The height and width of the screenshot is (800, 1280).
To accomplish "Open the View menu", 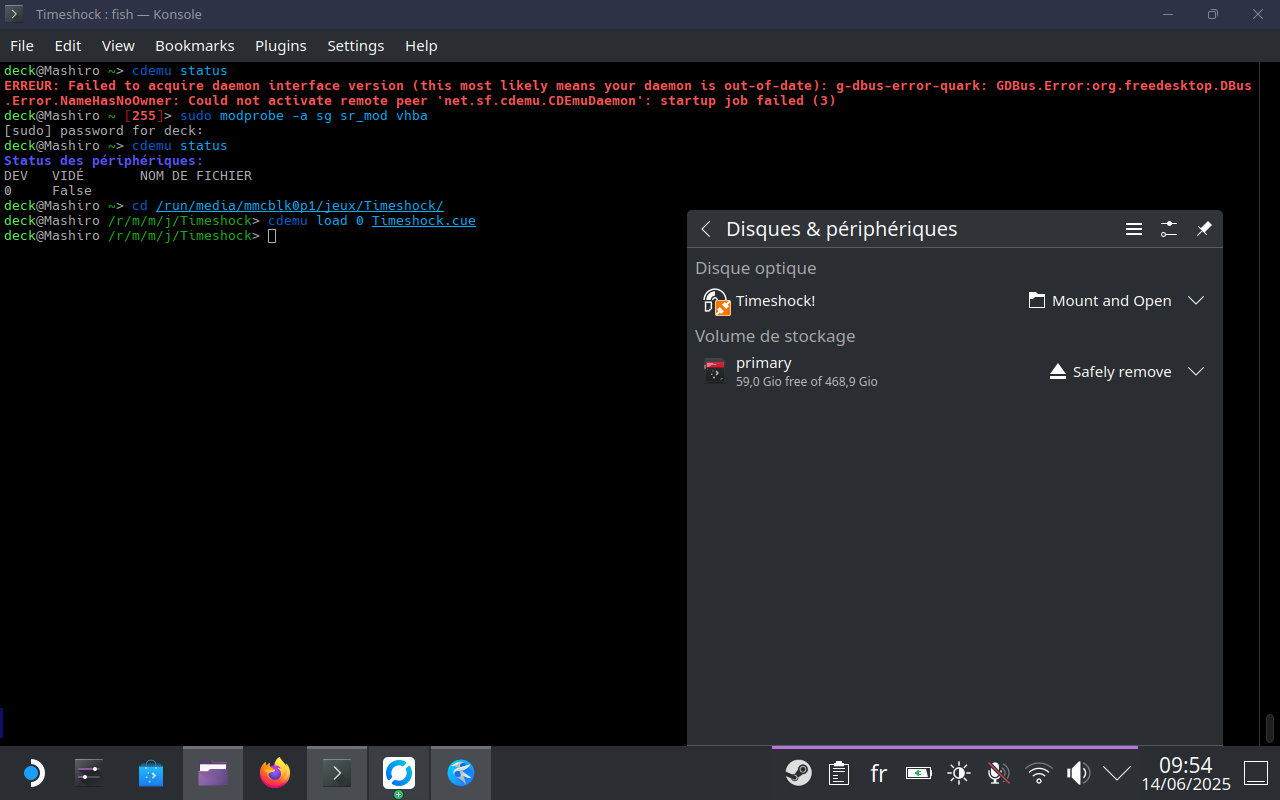I will (x=118, y=46).
